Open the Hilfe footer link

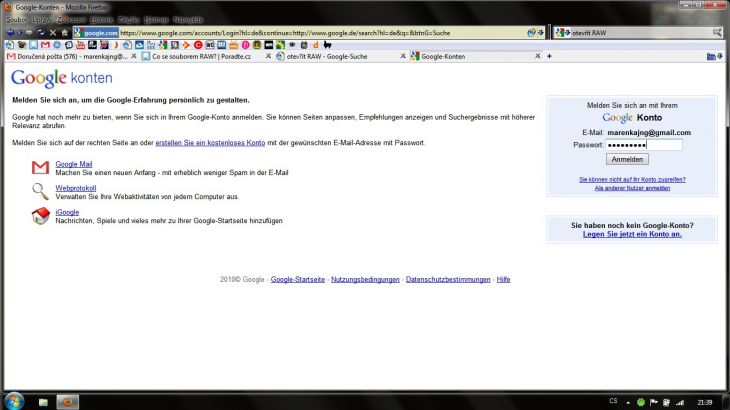click(x=503, y=279)
